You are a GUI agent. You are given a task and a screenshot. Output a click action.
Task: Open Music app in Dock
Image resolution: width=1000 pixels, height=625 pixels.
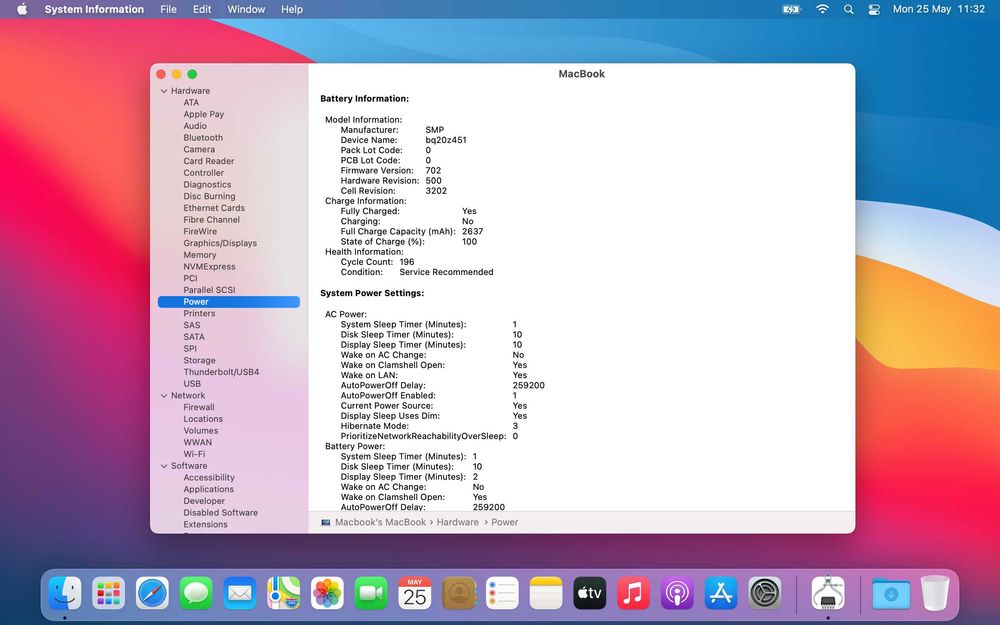[x=633, y=593]
